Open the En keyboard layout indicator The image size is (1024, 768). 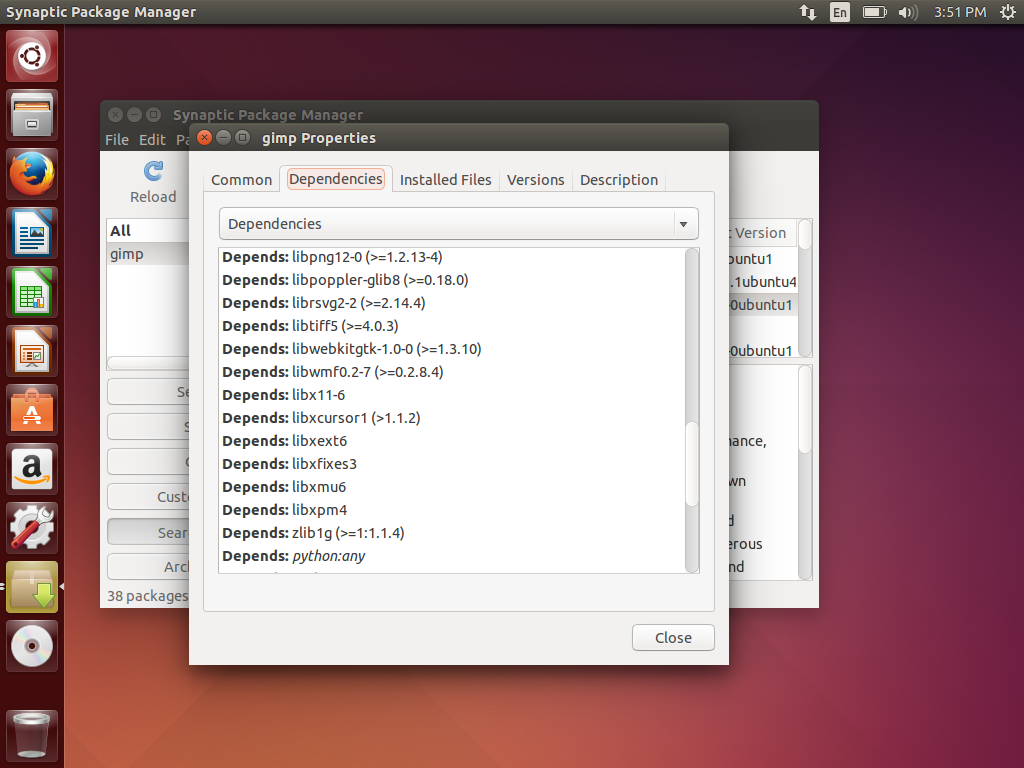point(840,12)
